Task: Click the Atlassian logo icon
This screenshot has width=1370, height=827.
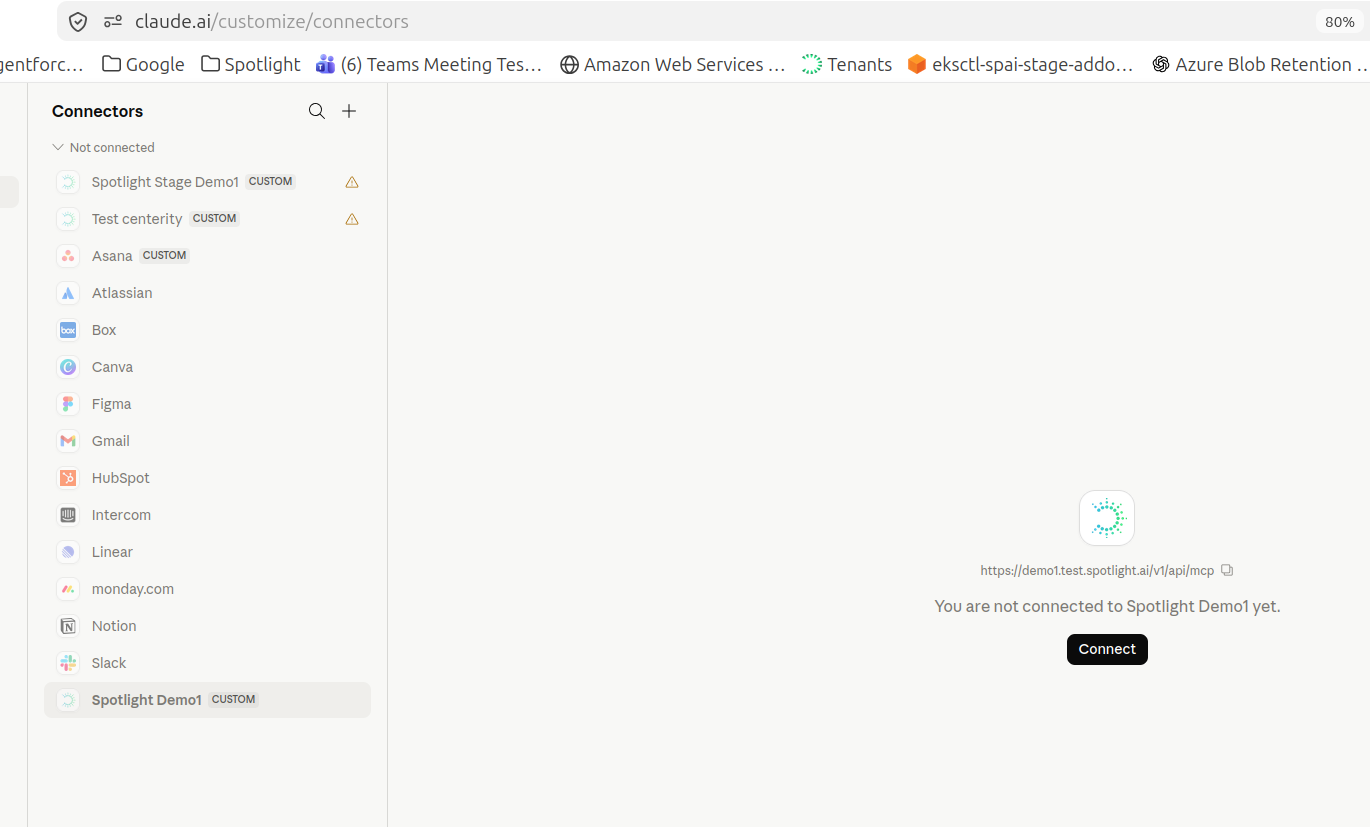Action: pyautogui.click(x=68, y=293)
